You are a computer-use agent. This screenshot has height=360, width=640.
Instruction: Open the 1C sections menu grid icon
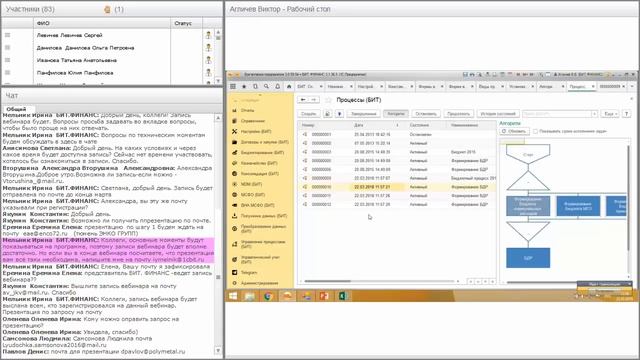tap(233, 87)
